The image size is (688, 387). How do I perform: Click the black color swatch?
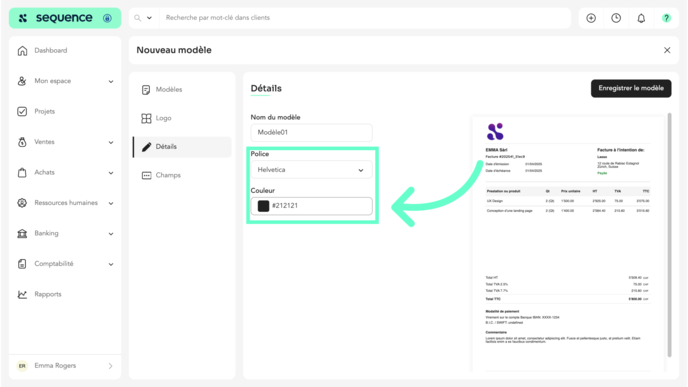coord(263,206)
